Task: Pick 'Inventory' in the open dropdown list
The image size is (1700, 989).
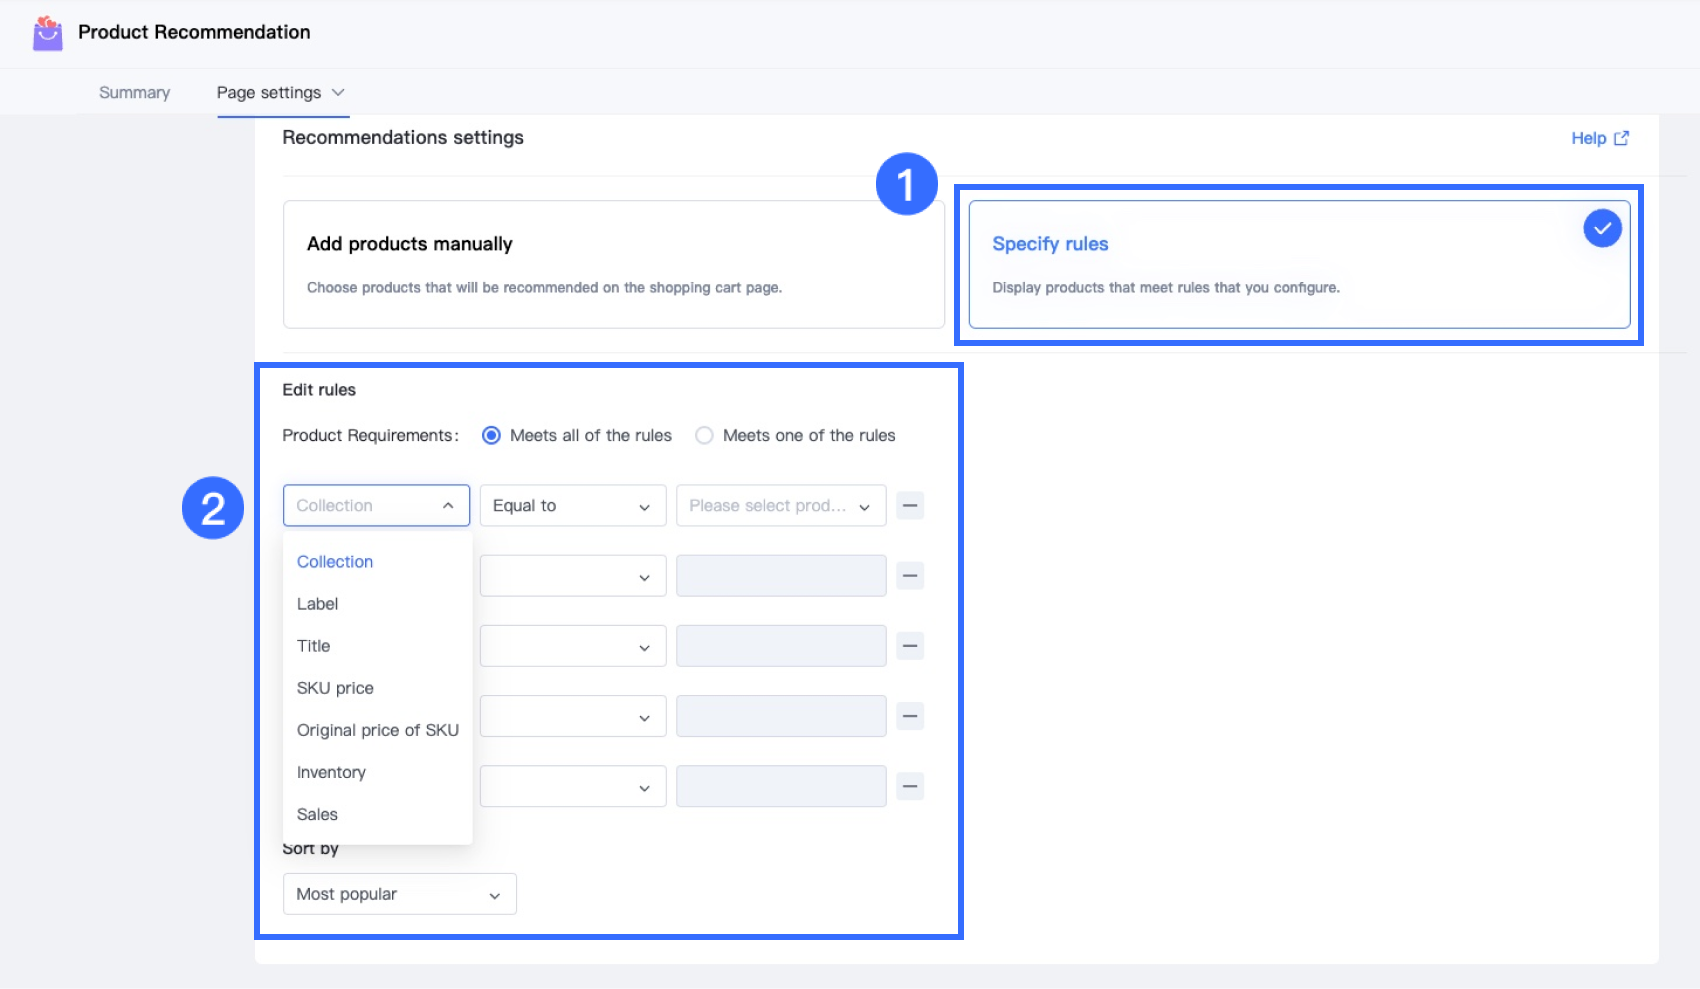Action: point(331,772)
